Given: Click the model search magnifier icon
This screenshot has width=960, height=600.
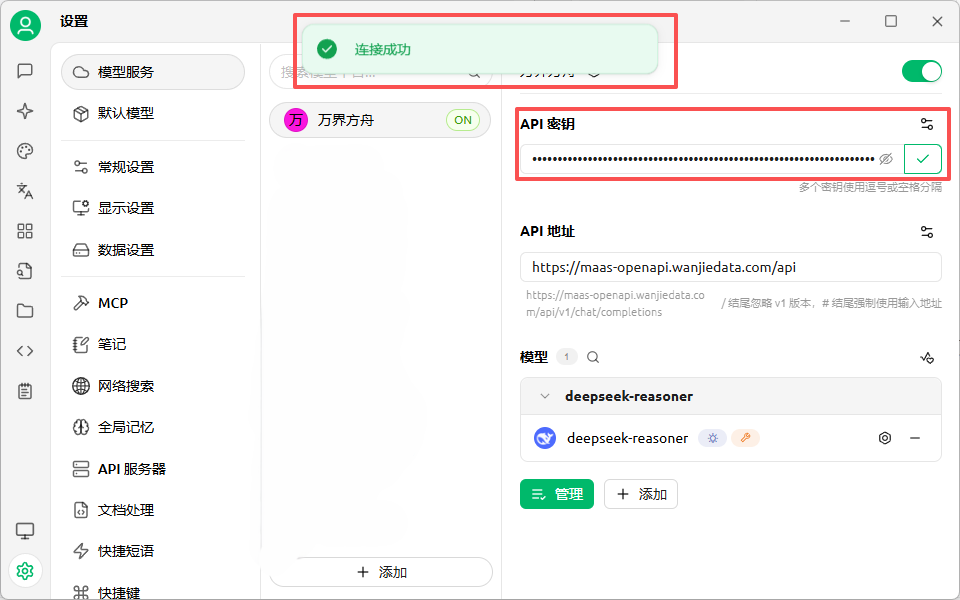Looking at the screenshot, I should click(593, 357).
